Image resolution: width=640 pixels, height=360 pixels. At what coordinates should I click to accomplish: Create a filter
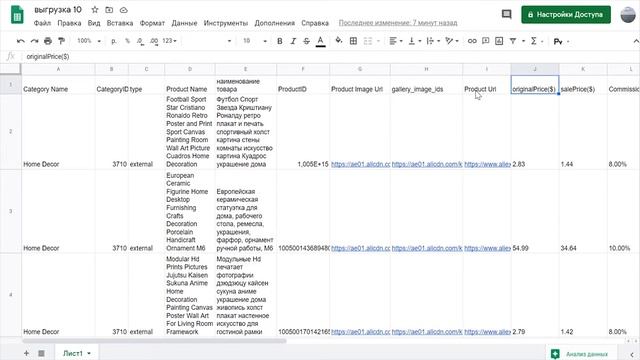[x=513, y=41]
